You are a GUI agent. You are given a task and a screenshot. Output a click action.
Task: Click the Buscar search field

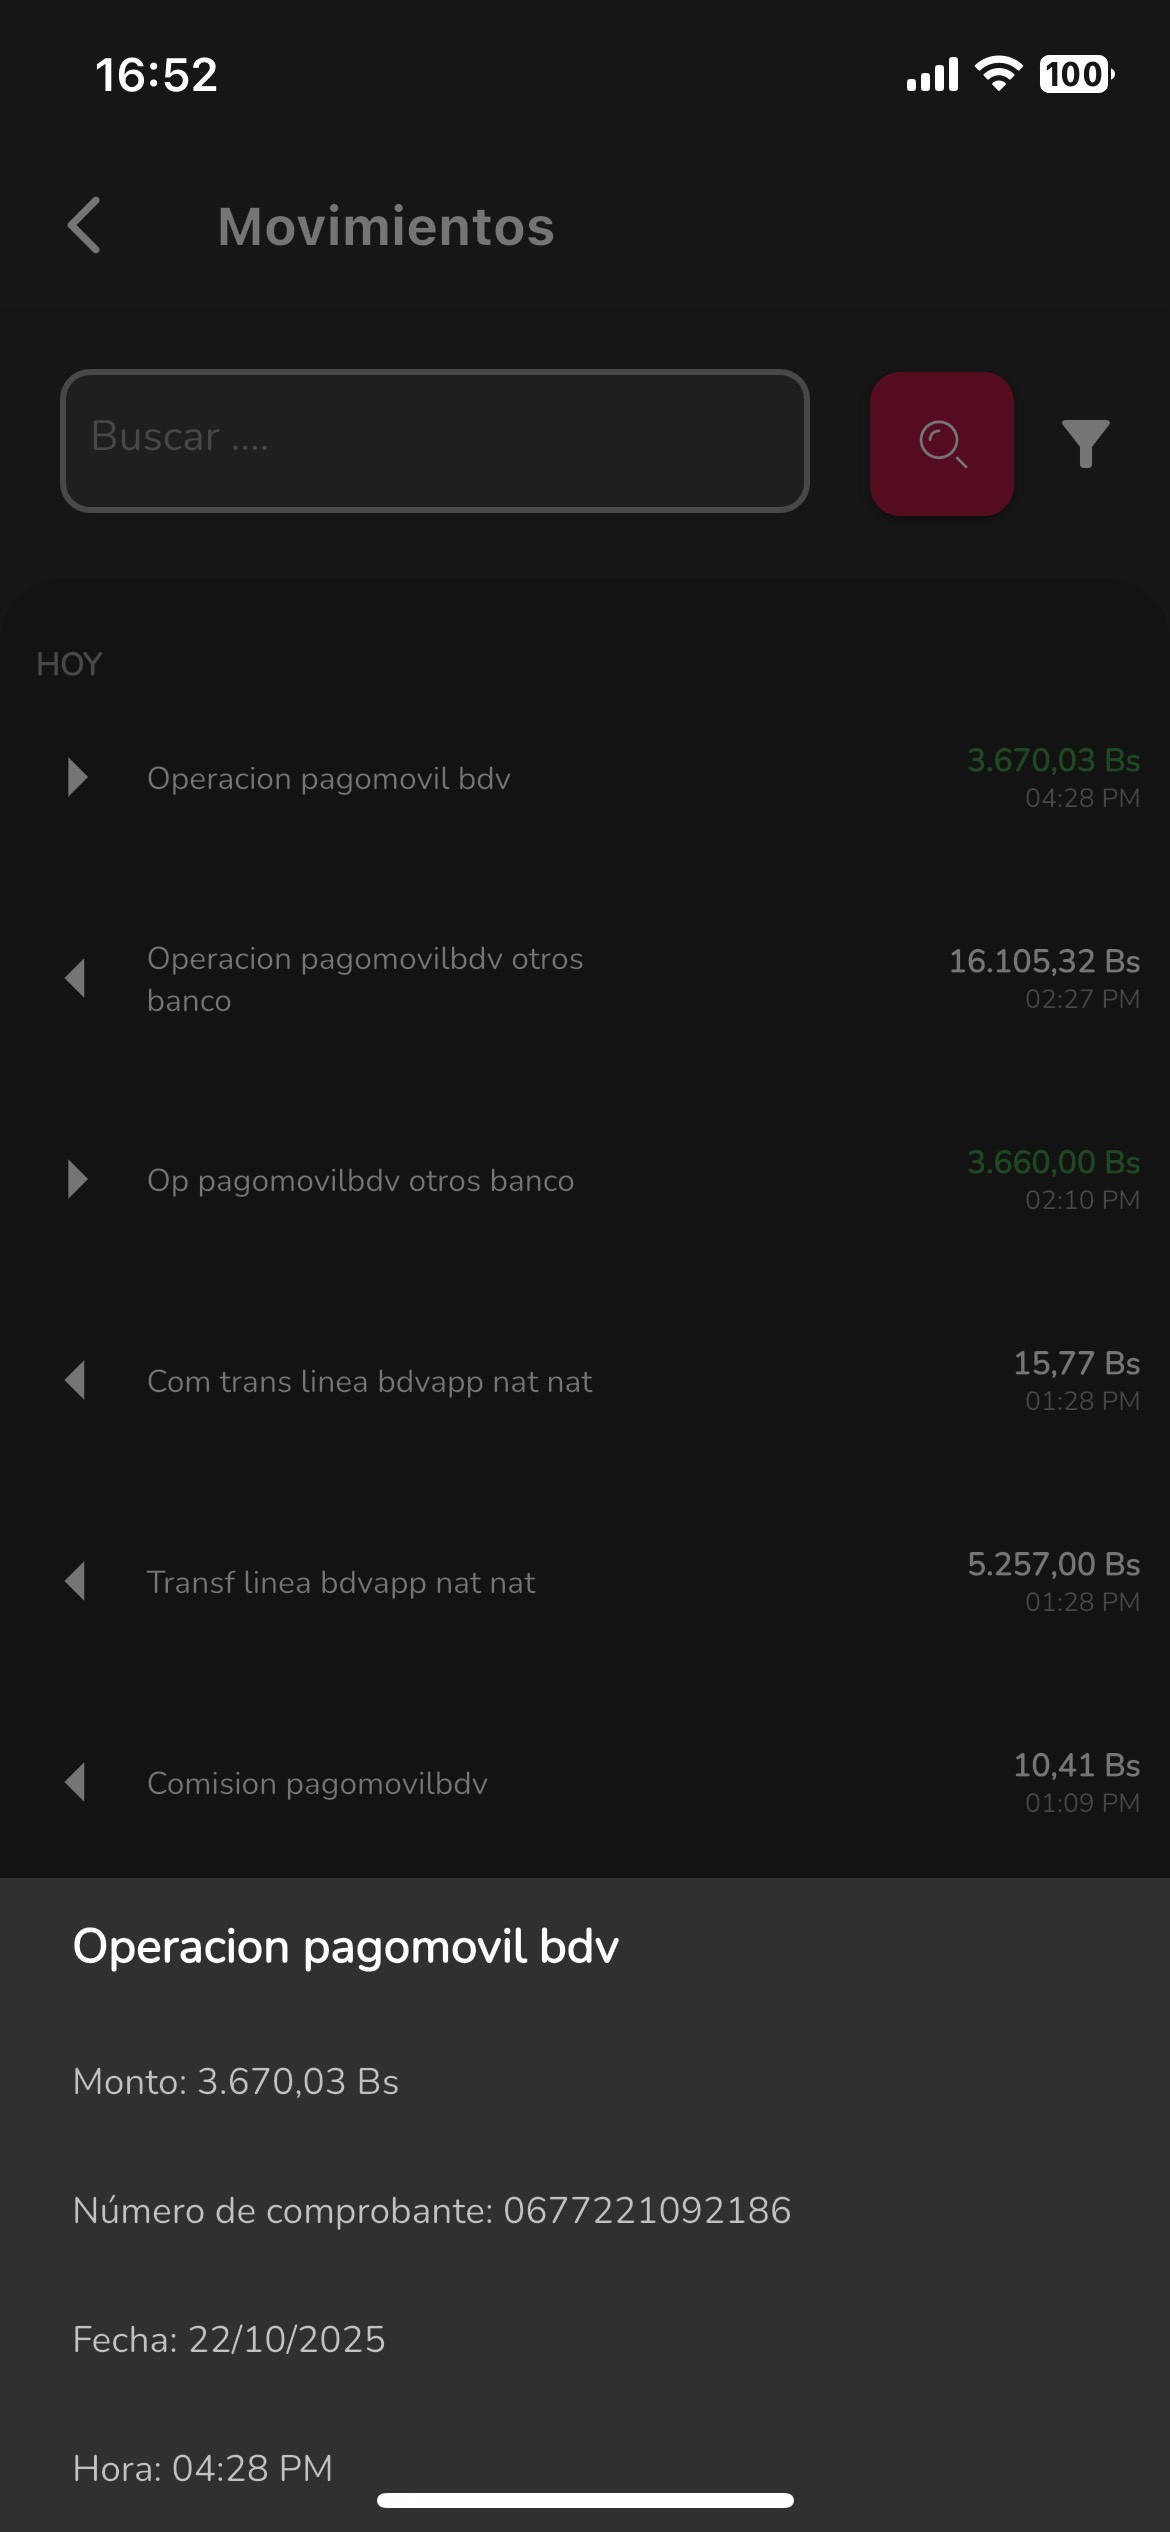(434, 440)
